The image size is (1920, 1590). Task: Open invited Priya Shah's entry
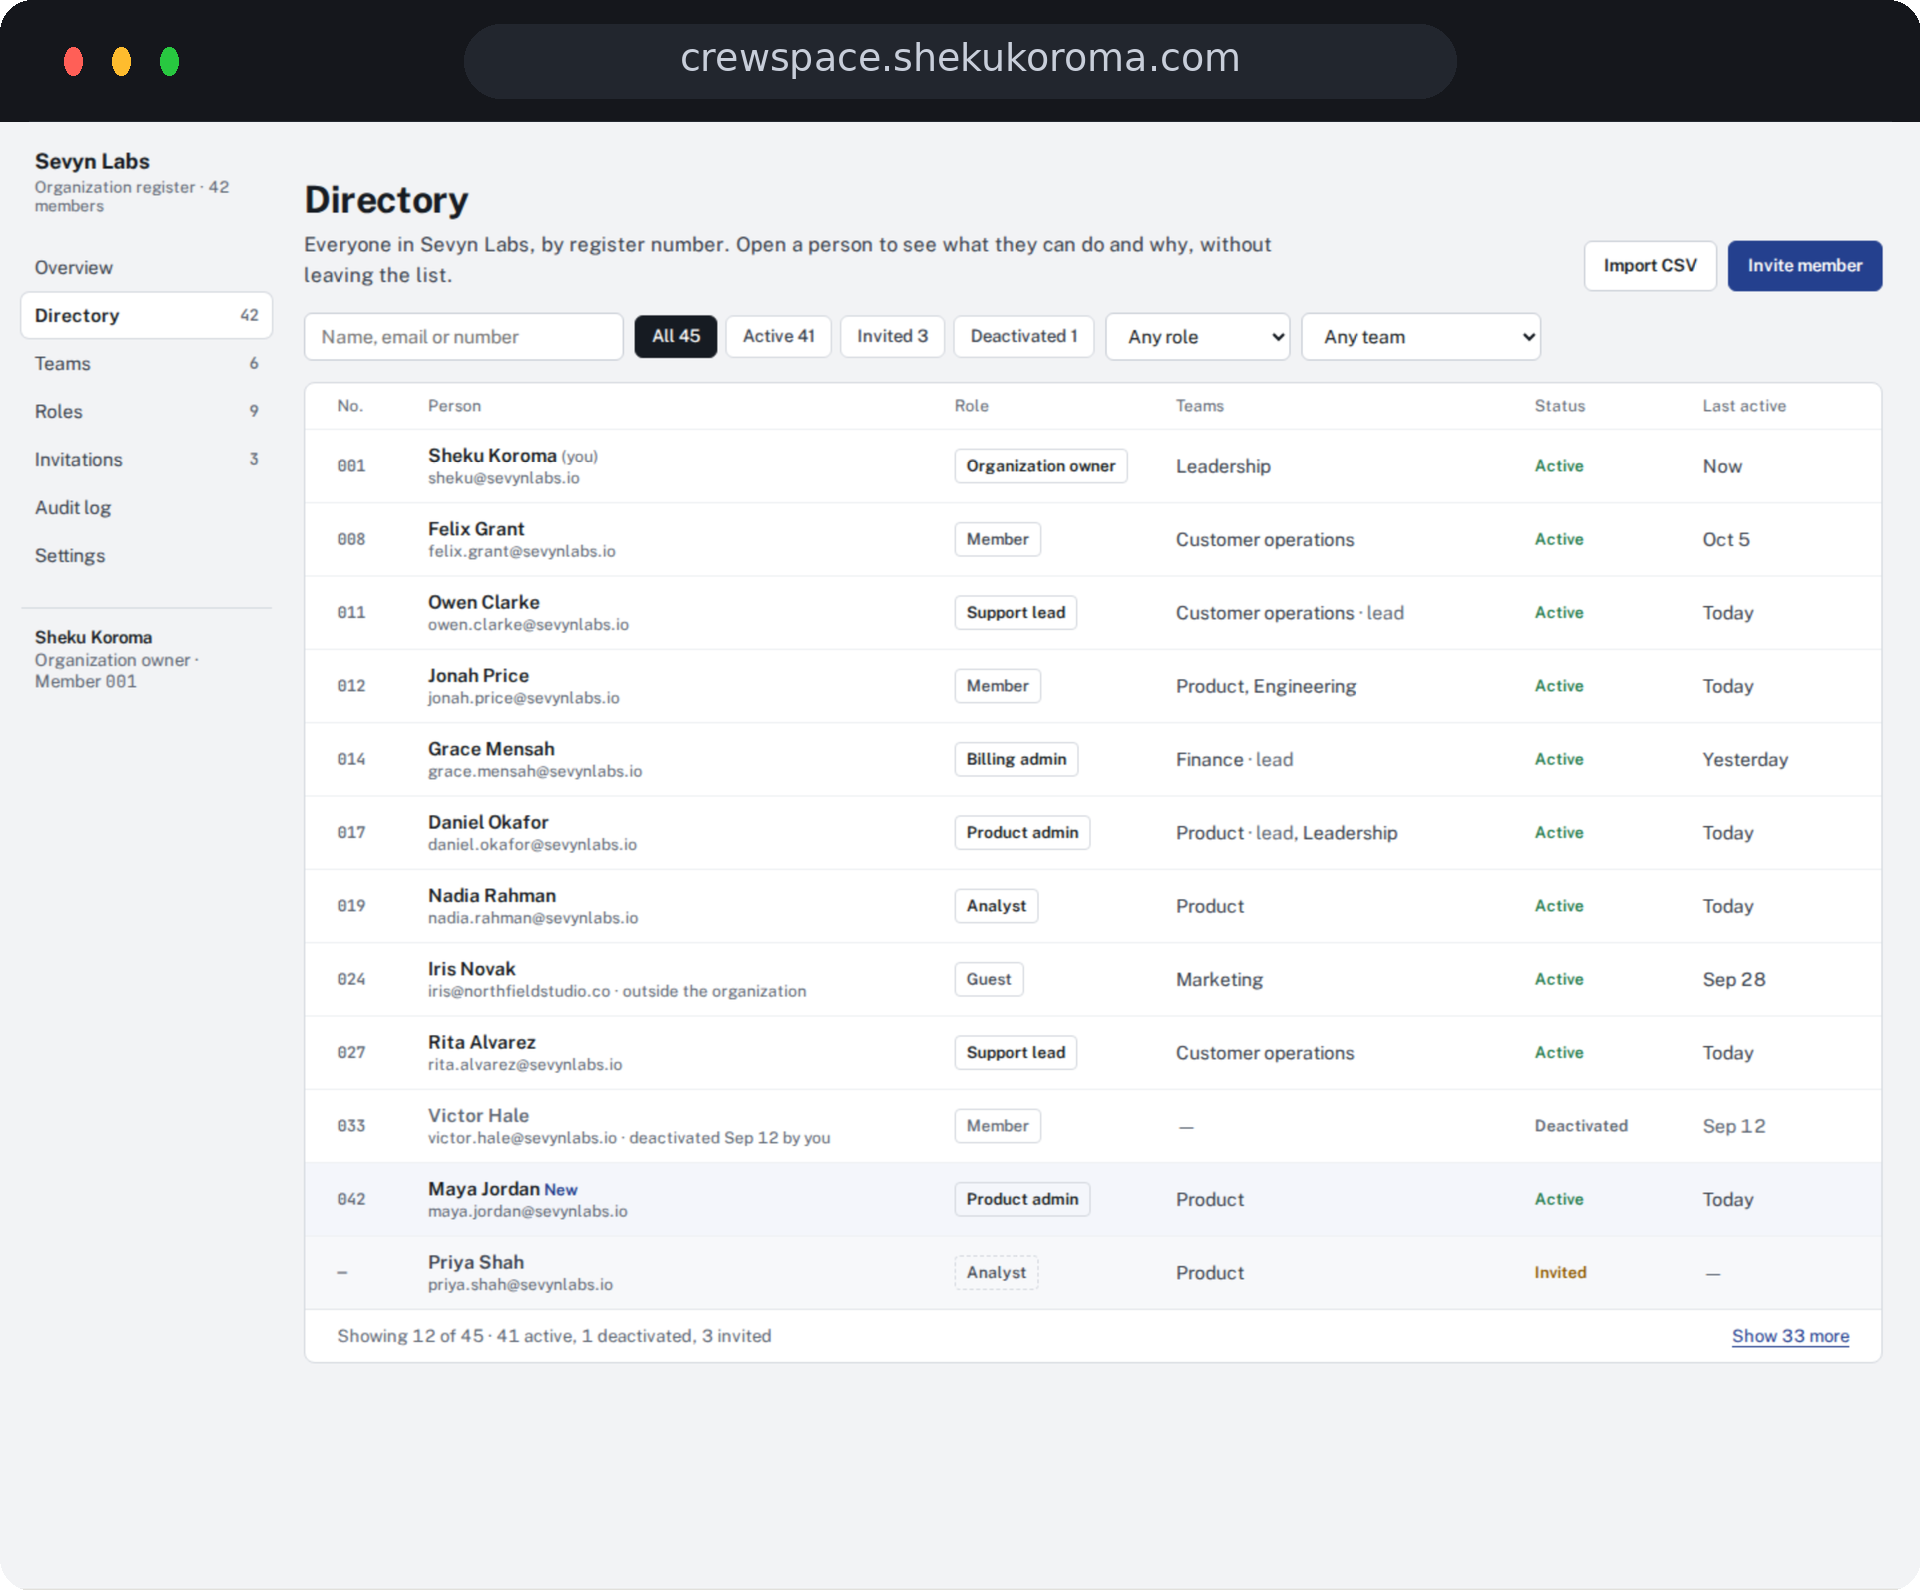pyautogui.click(x=1093, y=1273)
